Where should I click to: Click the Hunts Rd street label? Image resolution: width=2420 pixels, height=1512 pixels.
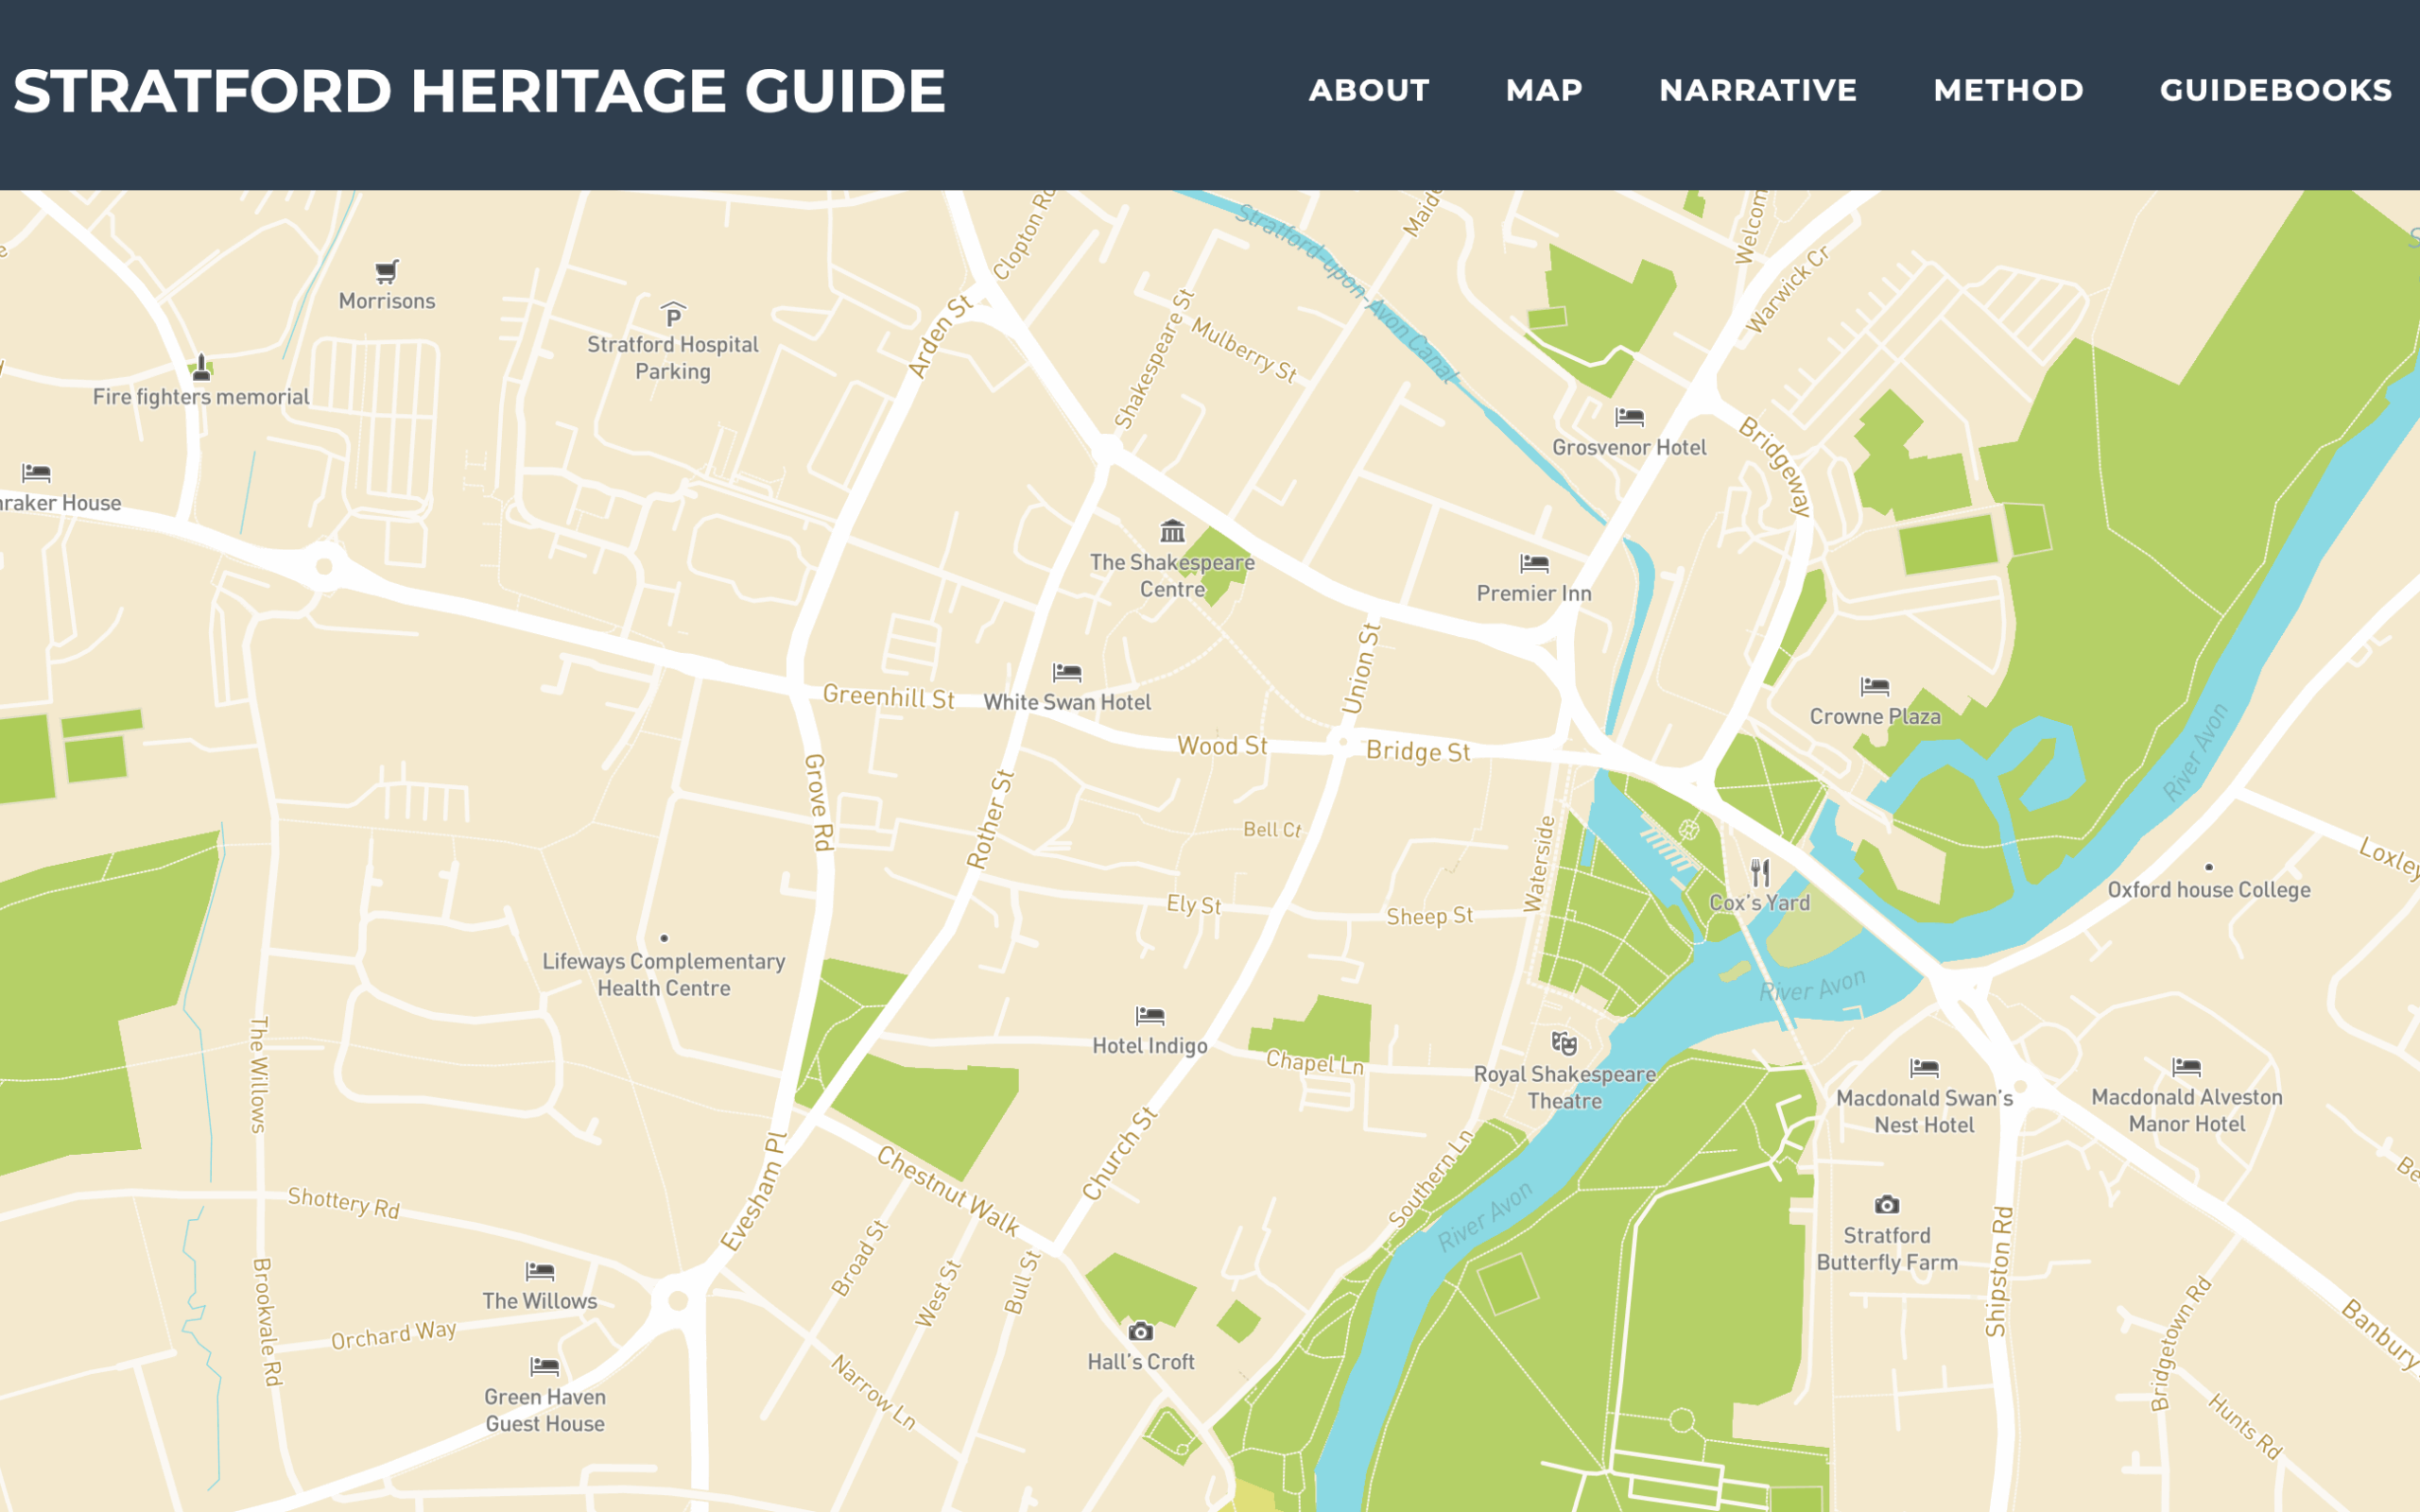click(x=2246, y=1427)
